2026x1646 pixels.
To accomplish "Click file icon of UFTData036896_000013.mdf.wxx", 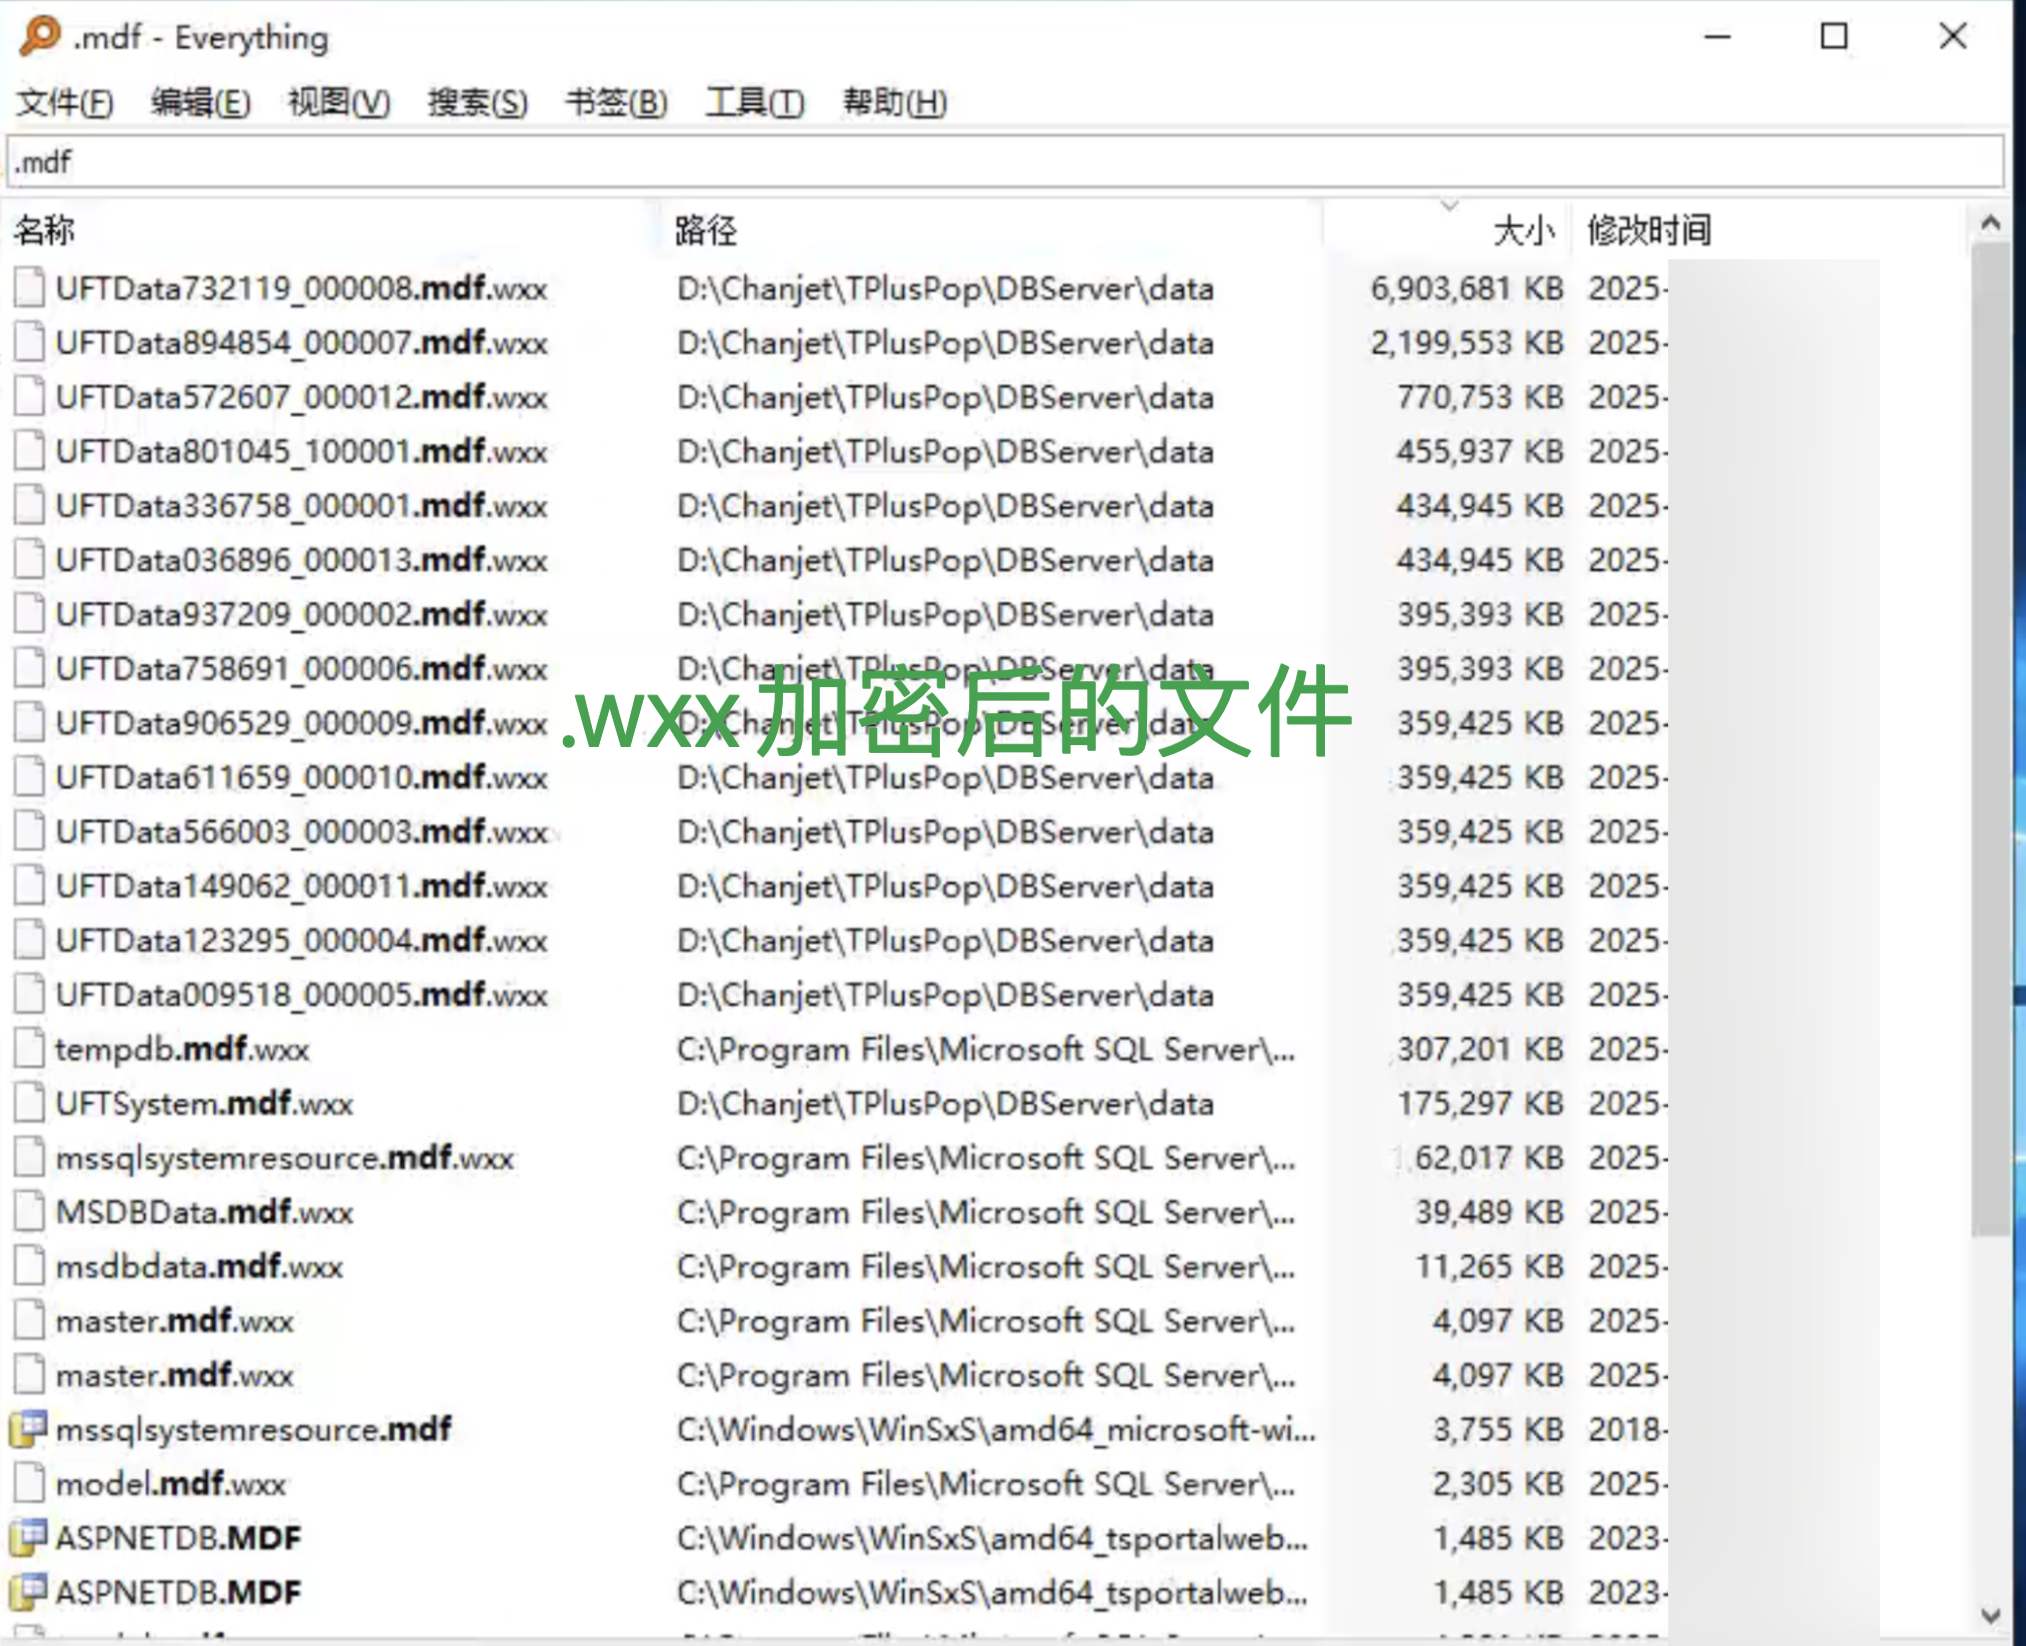I will coord(30,560).
